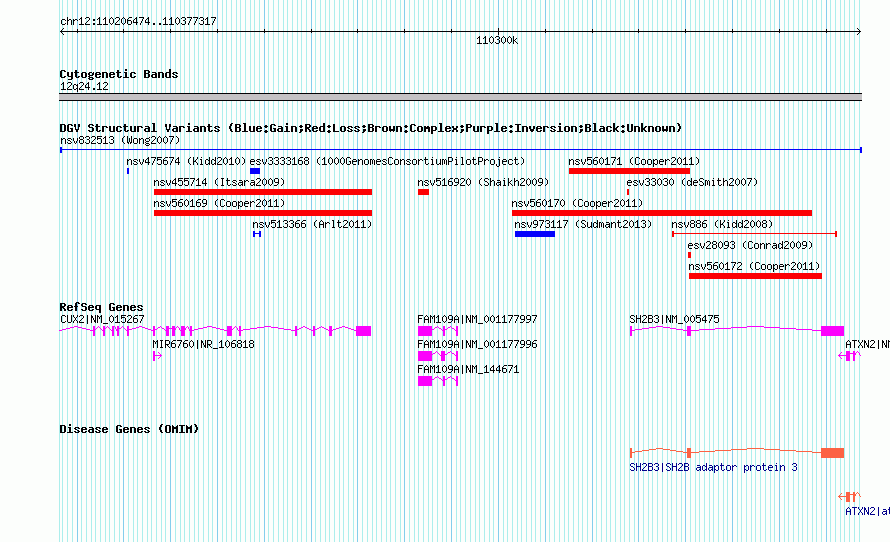Click the Disease Genes (OMIM) track title
Viewport: 890px width, 542px height.
pyautogui.click(x=129, y=429)
